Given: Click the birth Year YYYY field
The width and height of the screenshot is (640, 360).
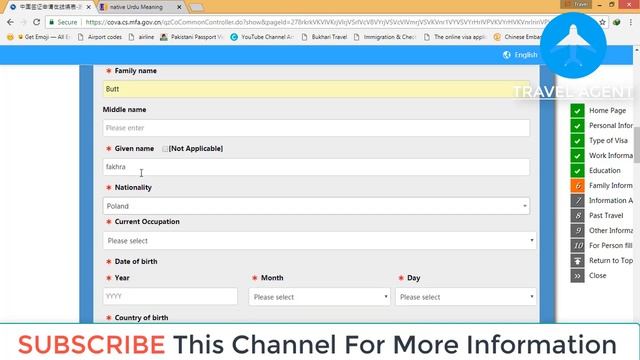Looking at the screenshot, I should pos(170,296).
